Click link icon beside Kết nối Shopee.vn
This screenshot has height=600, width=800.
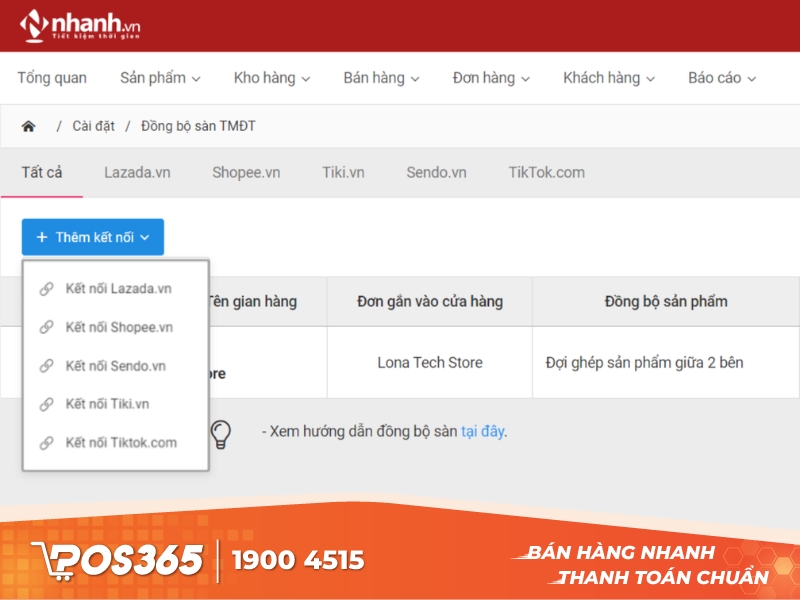coord(46,327)
